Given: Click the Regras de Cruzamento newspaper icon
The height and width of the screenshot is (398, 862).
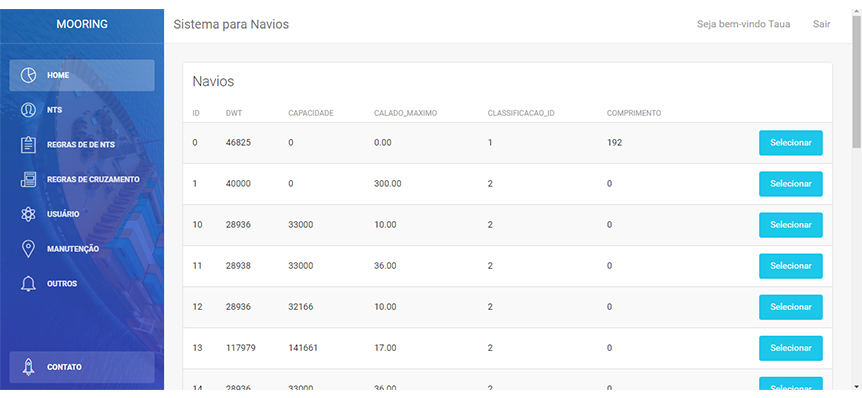Looking at the screenshot, I should 28,180.
